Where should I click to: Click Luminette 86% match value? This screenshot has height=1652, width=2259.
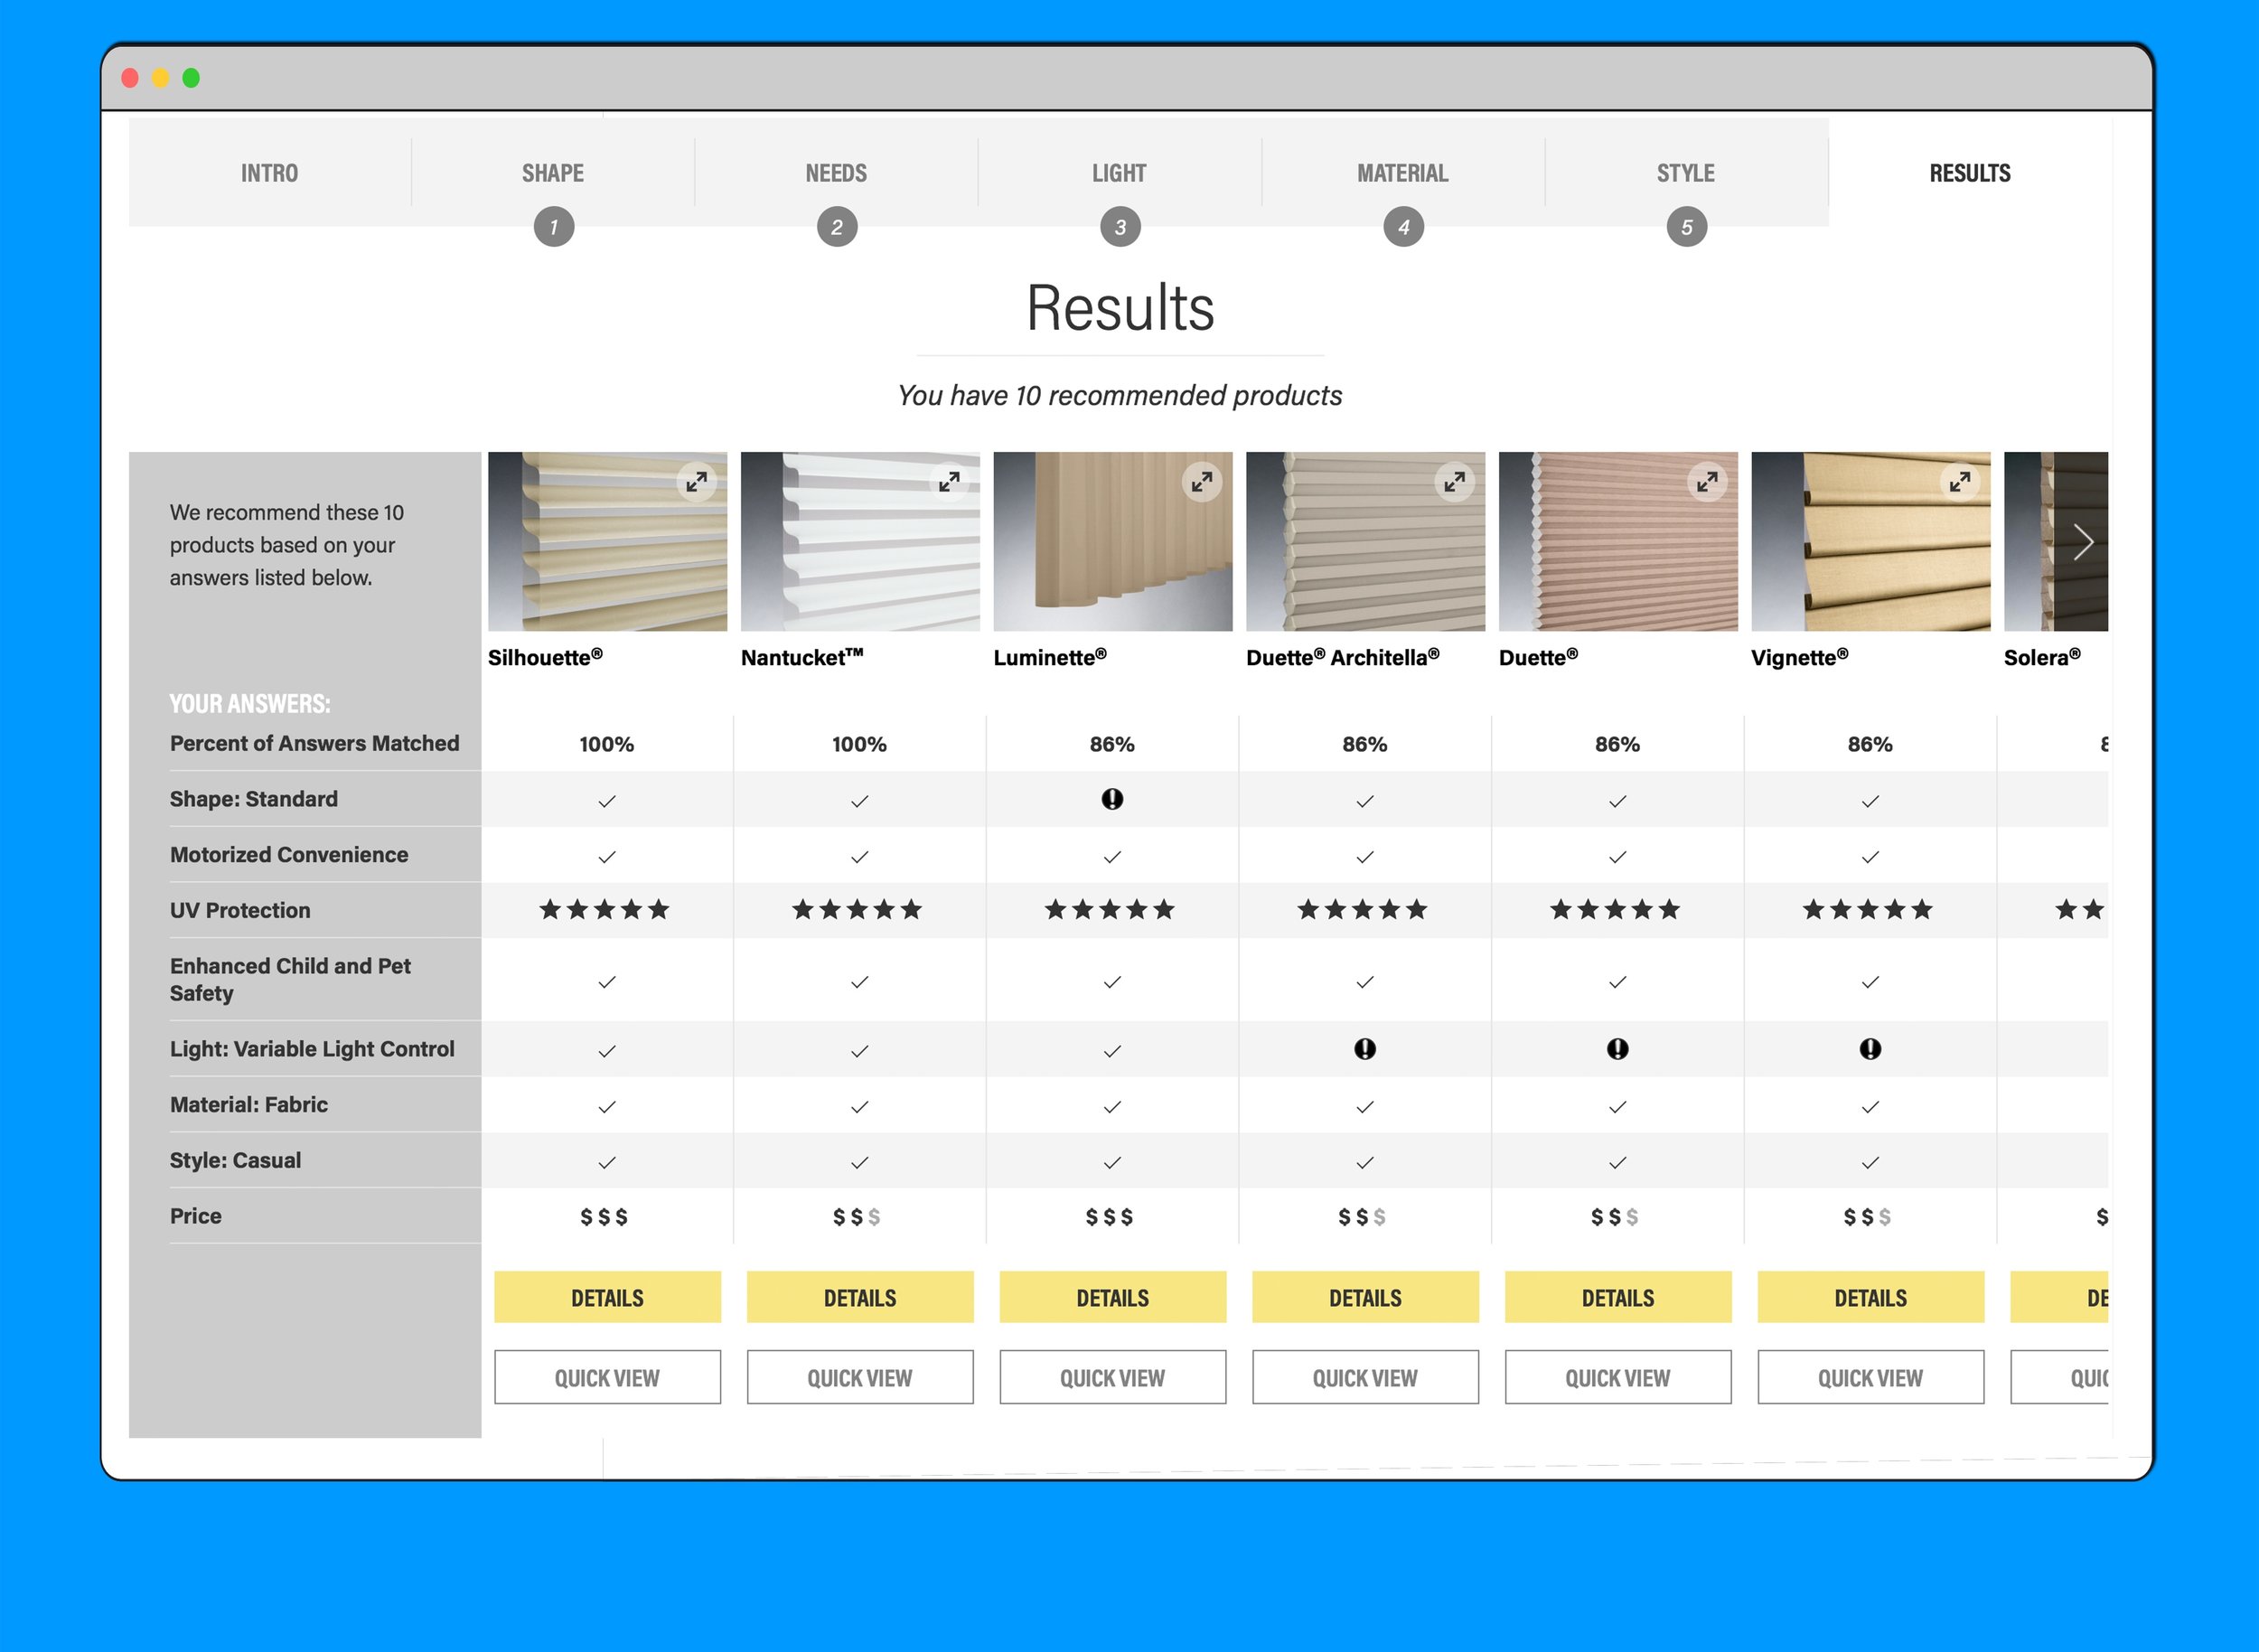(x=1112, y=745)
